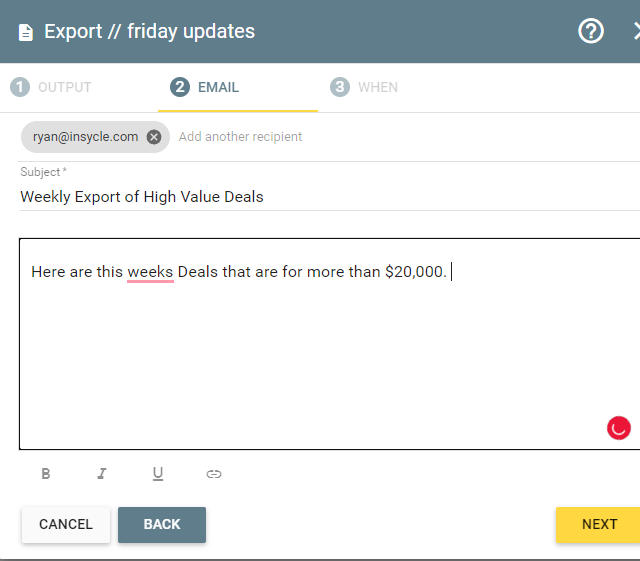Remove ryan@insycle.com recipient chip
Viewport: 640px width, 561px height.
click(154, 137)
